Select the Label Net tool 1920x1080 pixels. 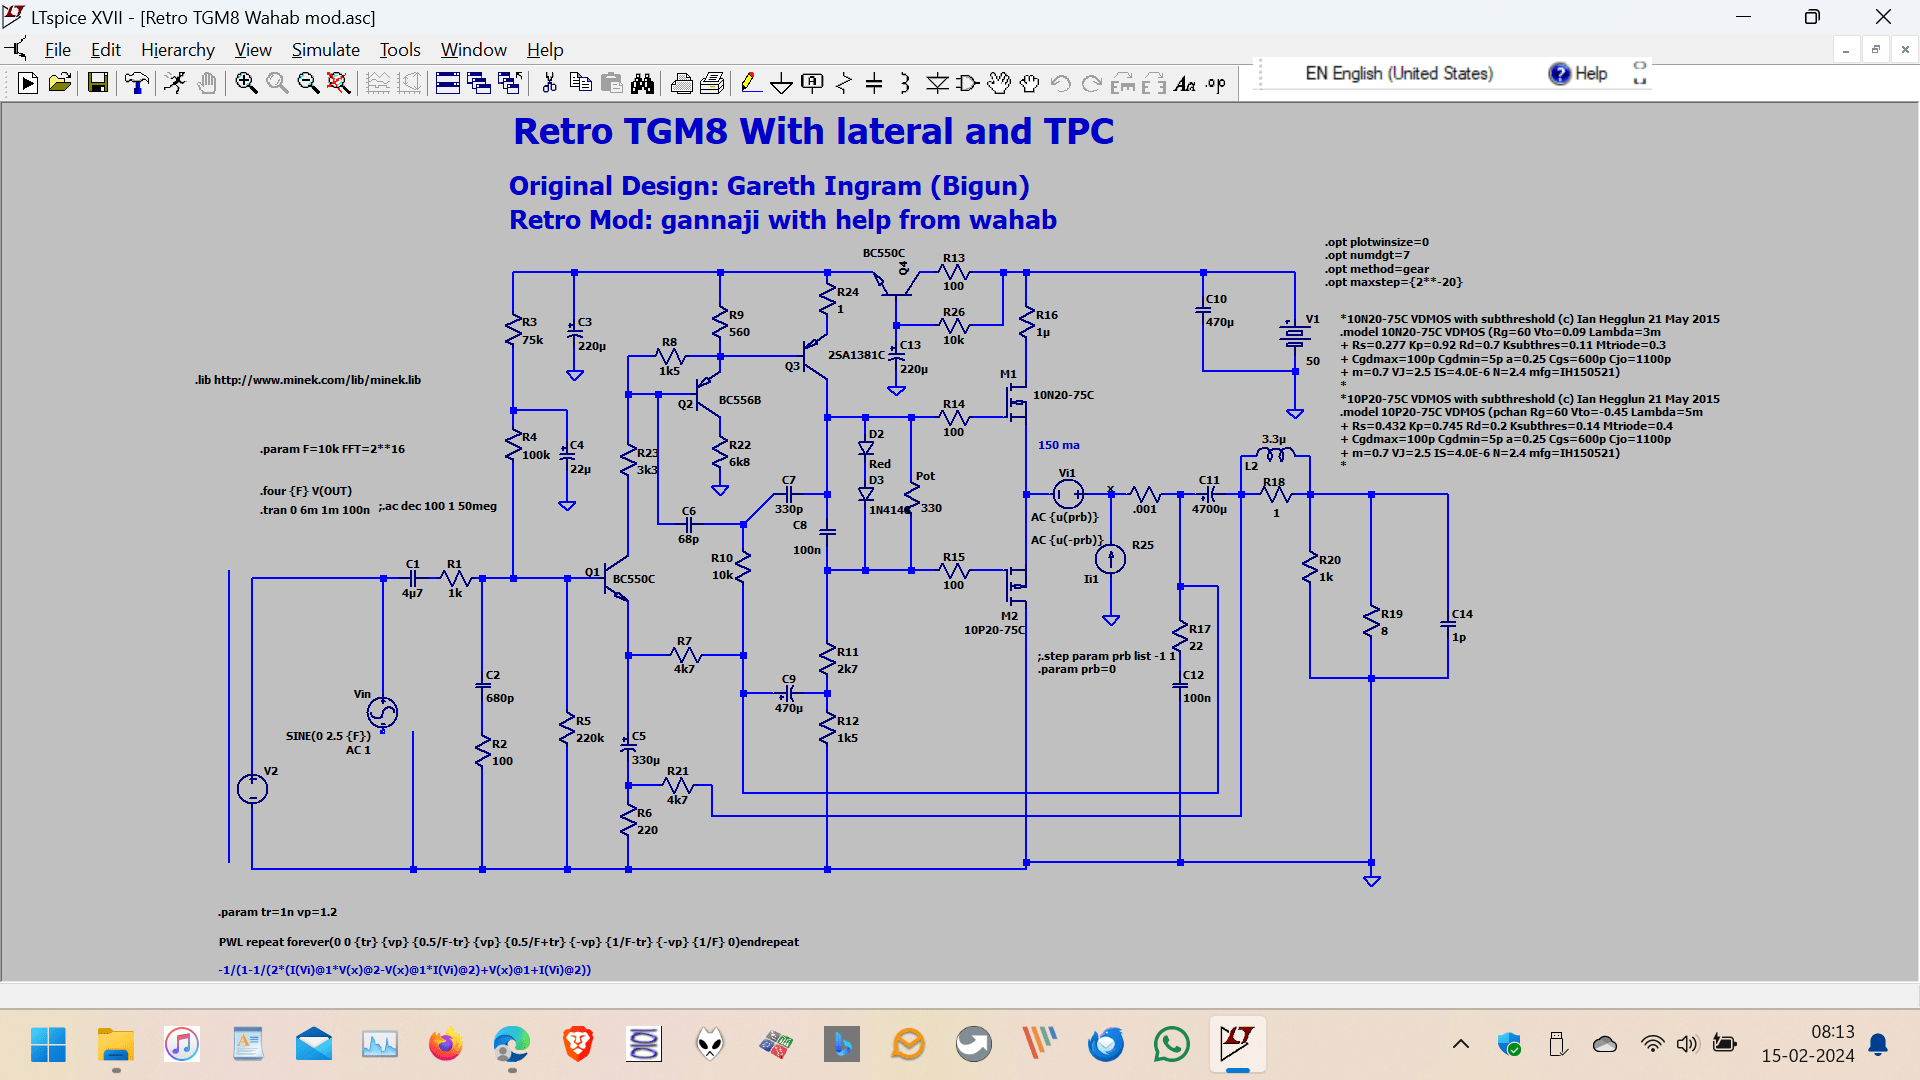pyautogui.click(x=813, y=84)
